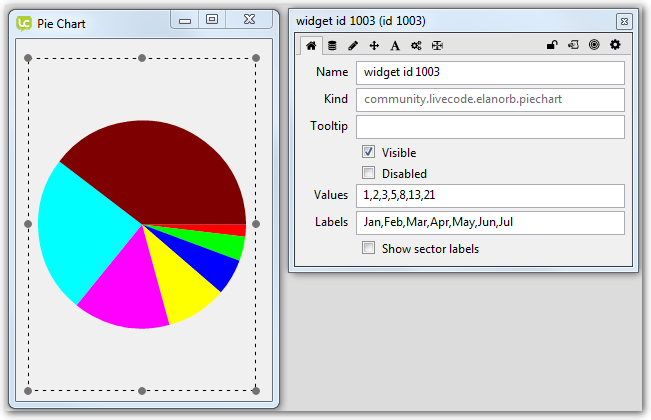Click the Name field
Screen dimensions: 651x420
point(490,73)
